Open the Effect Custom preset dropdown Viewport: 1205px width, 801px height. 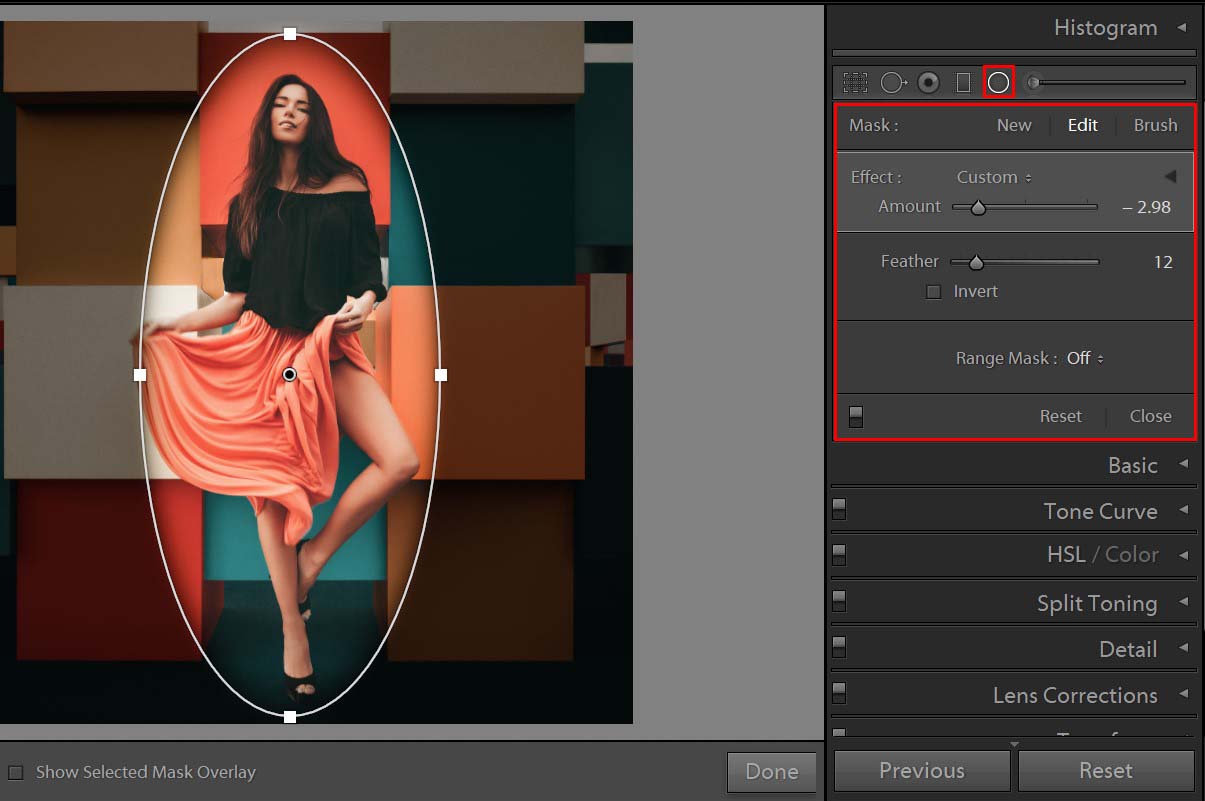[x=993, y=177]
